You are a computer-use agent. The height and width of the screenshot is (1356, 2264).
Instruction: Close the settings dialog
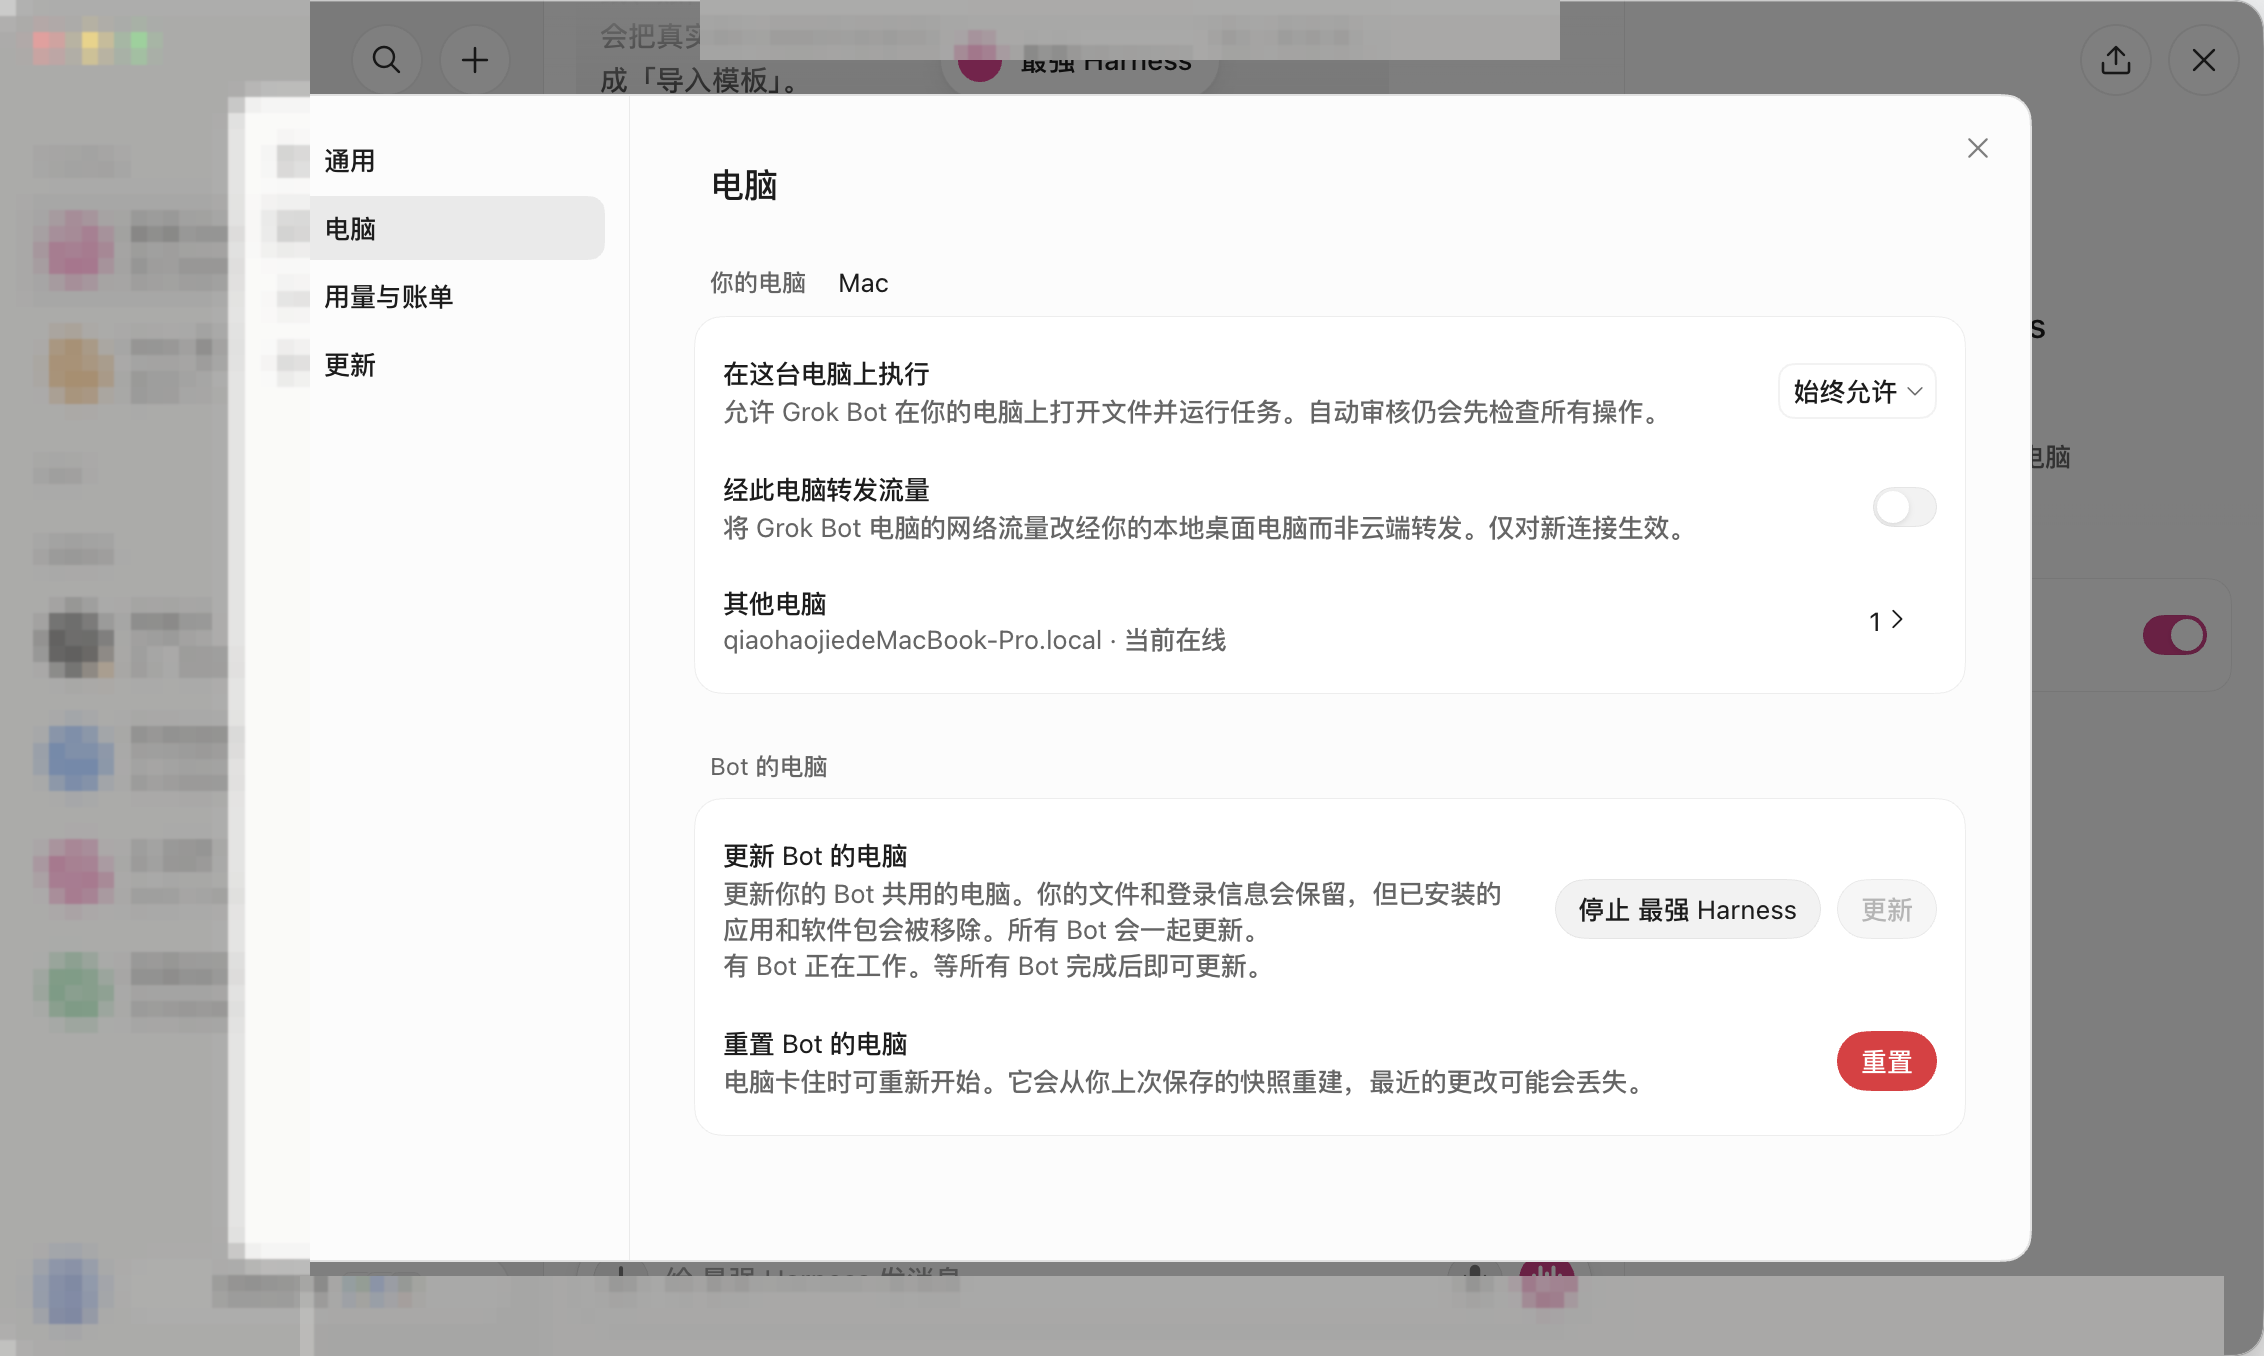pos(1977,148)
